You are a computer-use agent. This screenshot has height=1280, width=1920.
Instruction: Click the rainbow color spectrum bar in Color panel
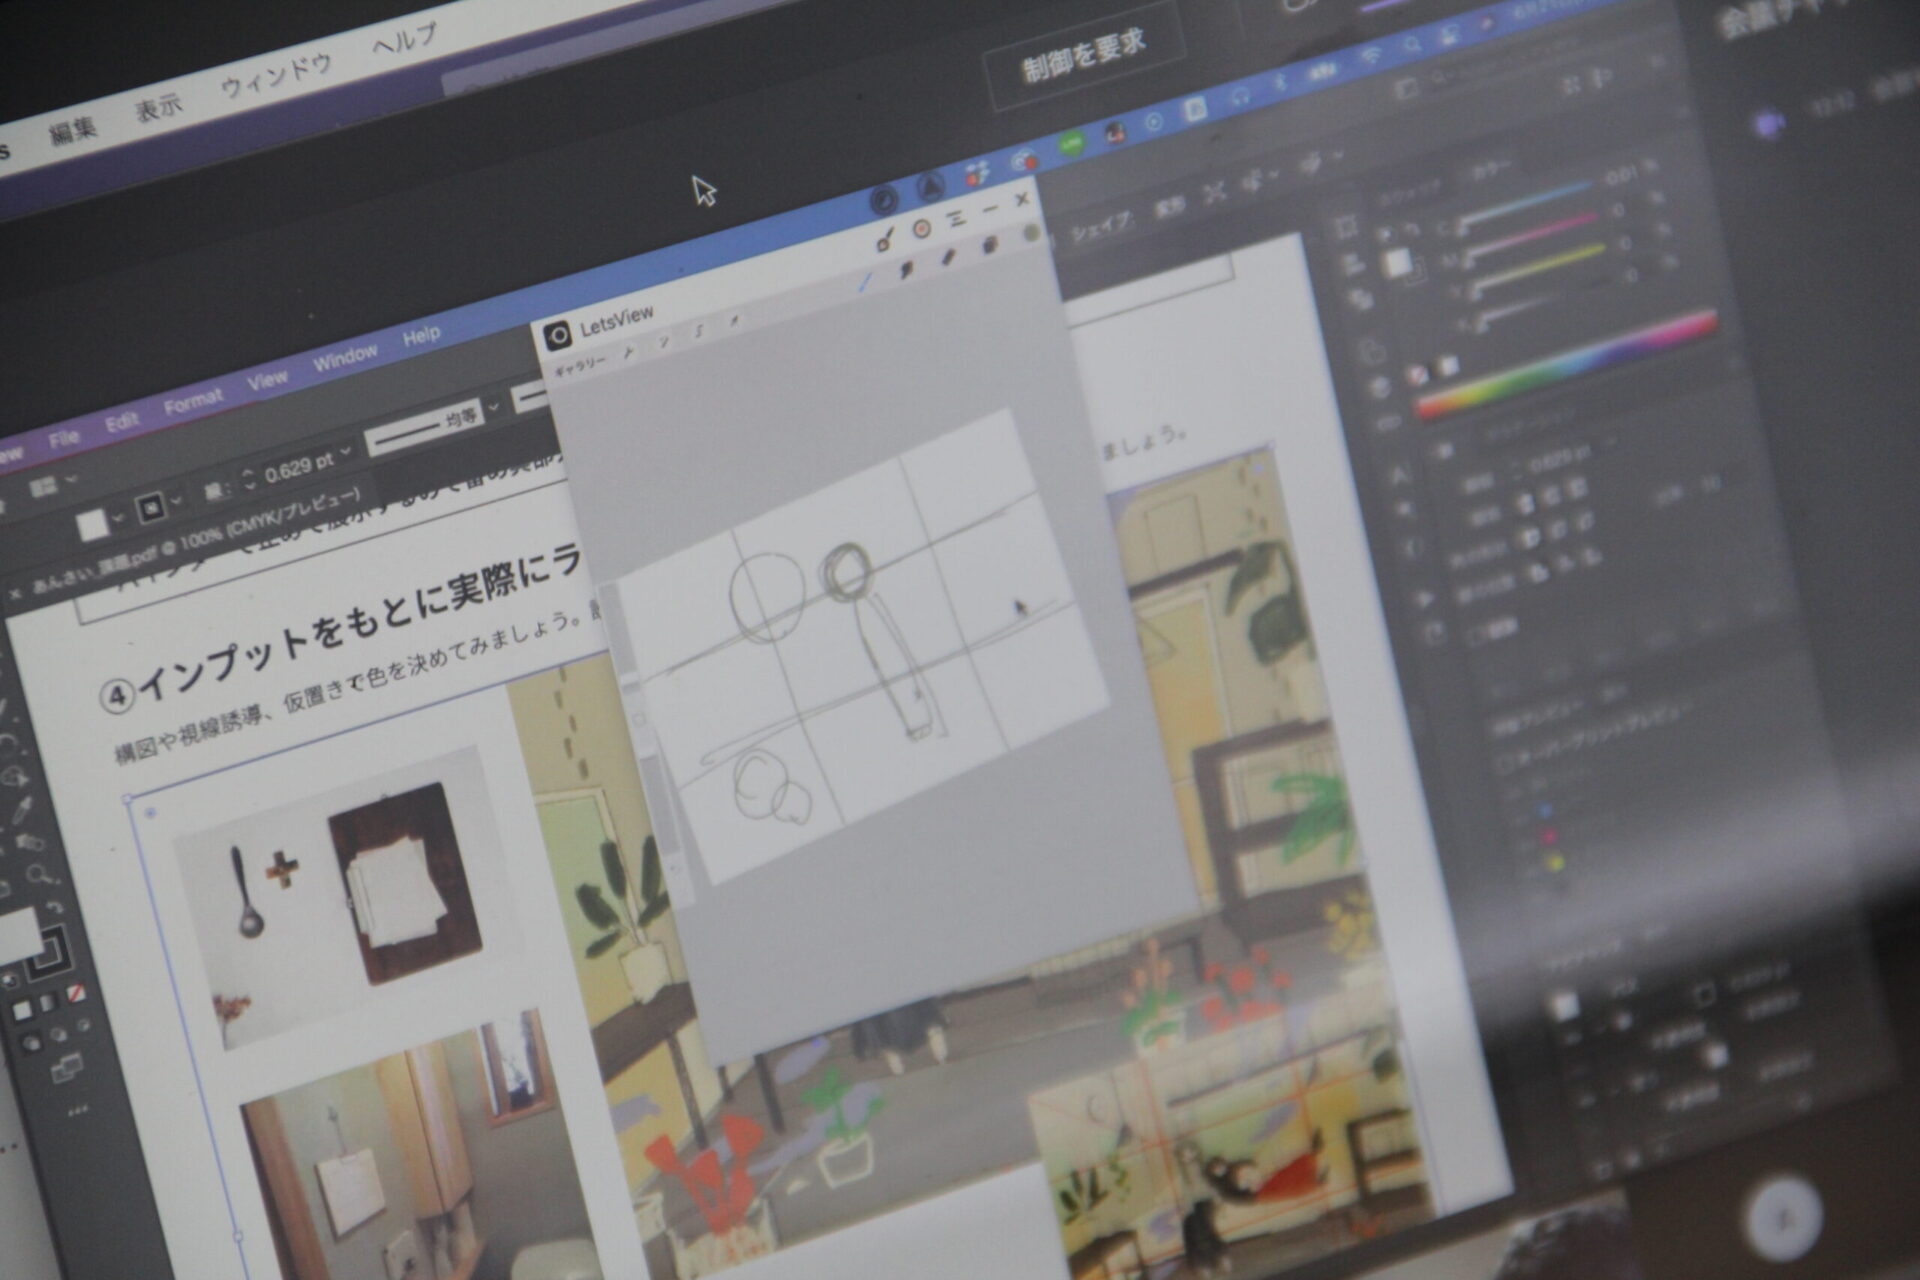(x=1565, y=365)
